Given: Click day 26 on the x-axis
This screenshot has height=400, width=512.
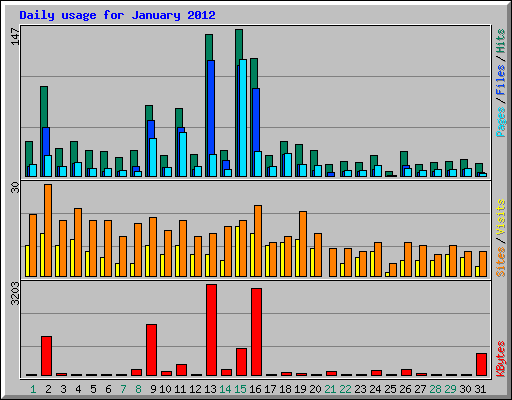Looking at the screenshot, I should [405, 389].
